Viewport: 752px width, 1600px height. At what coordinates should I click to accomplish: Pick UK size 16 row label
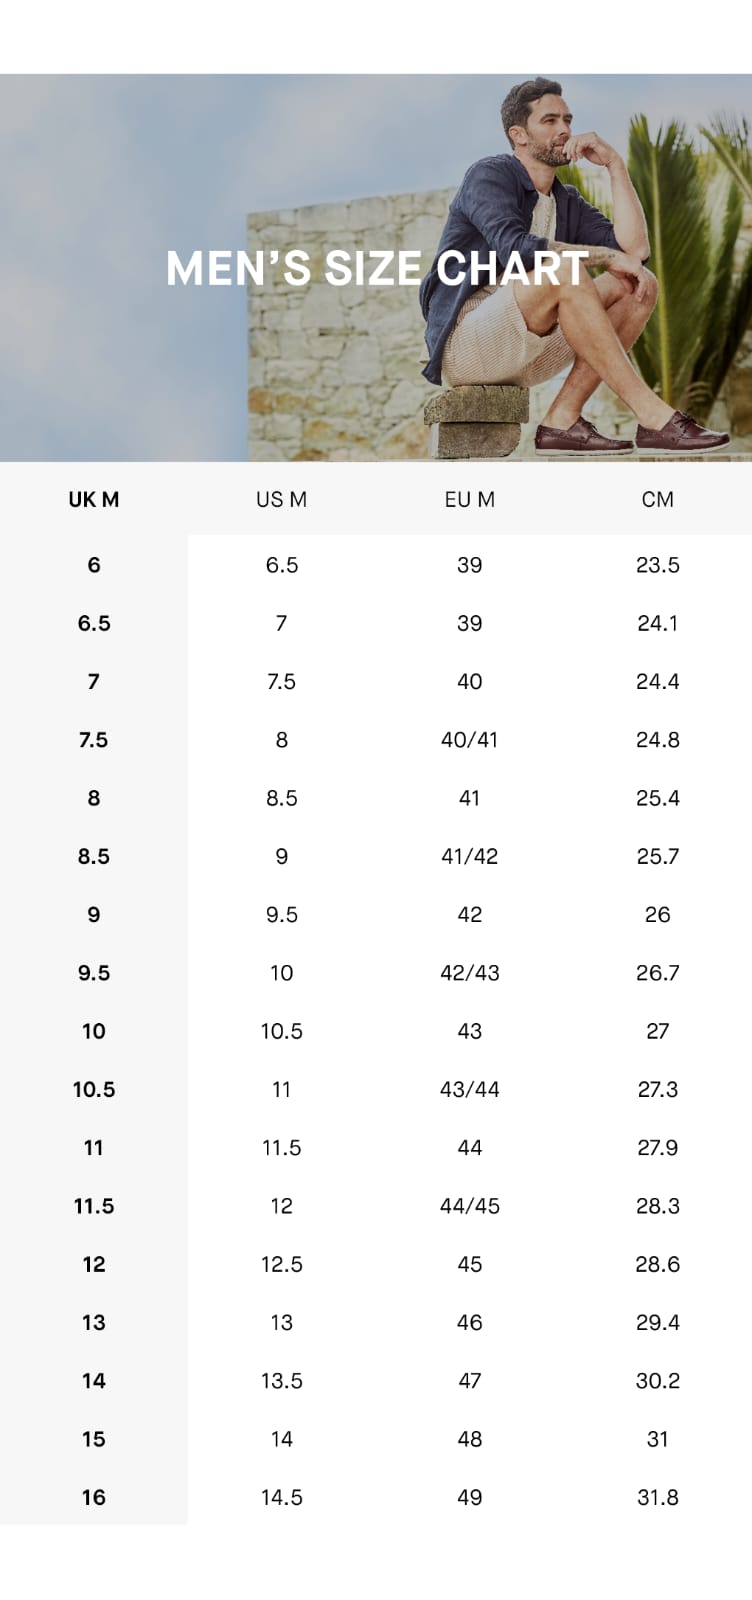(x=94, y=1497)
